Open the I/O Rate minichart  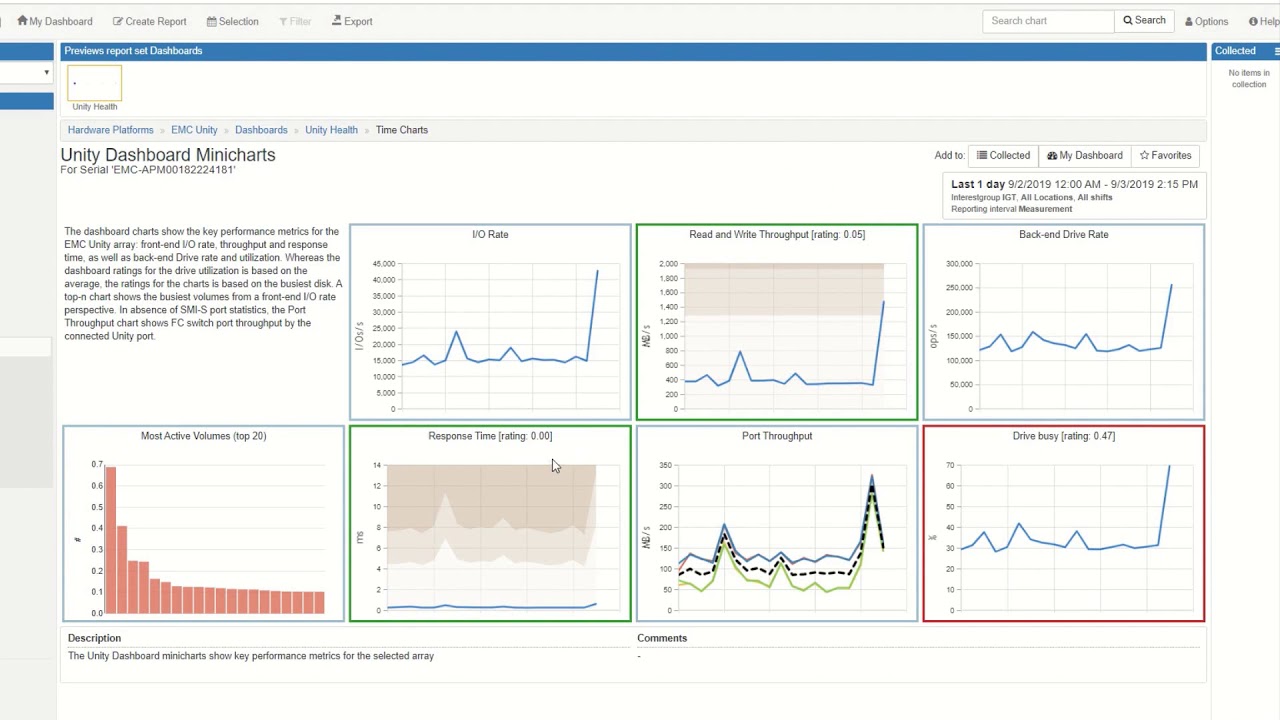(490, 322)
